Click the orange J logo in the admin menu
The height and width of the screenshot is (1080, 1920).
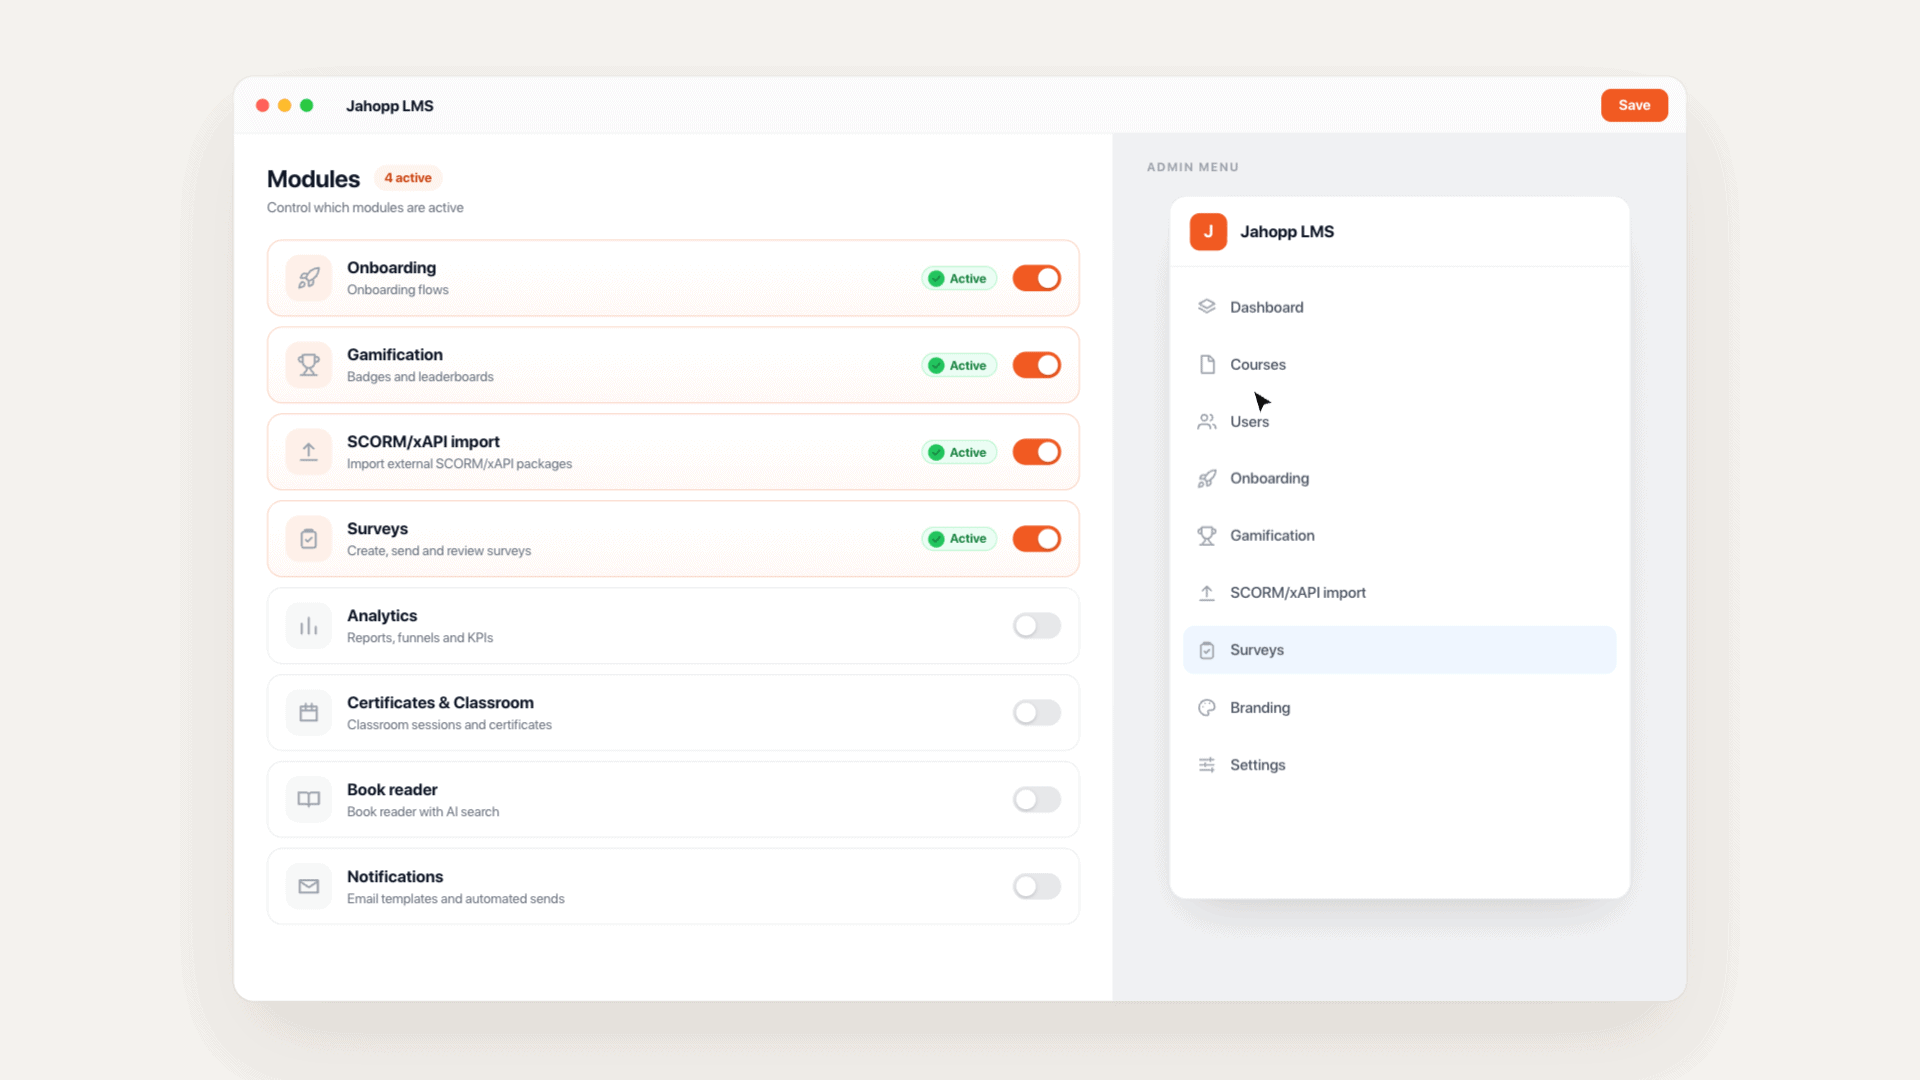(x=1208, y=231)
